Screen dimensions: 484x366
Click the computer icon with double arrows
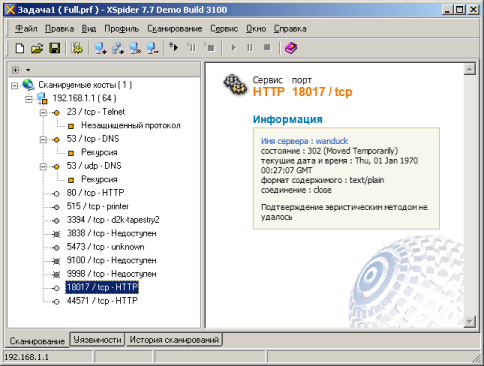(135, 48)
